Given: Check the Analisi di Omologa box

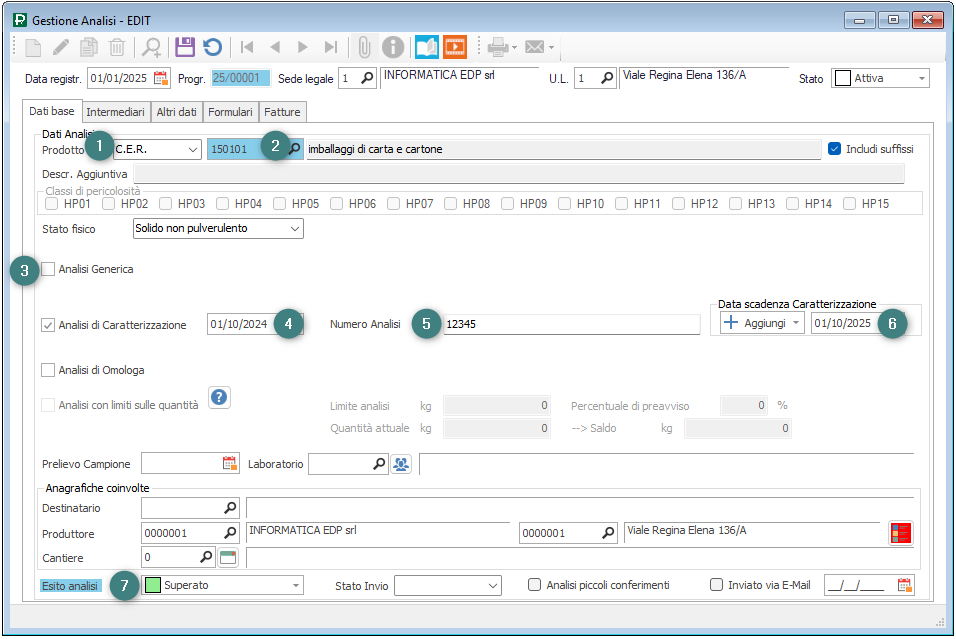Looking at the screenshot, I should tap(48, 370).
